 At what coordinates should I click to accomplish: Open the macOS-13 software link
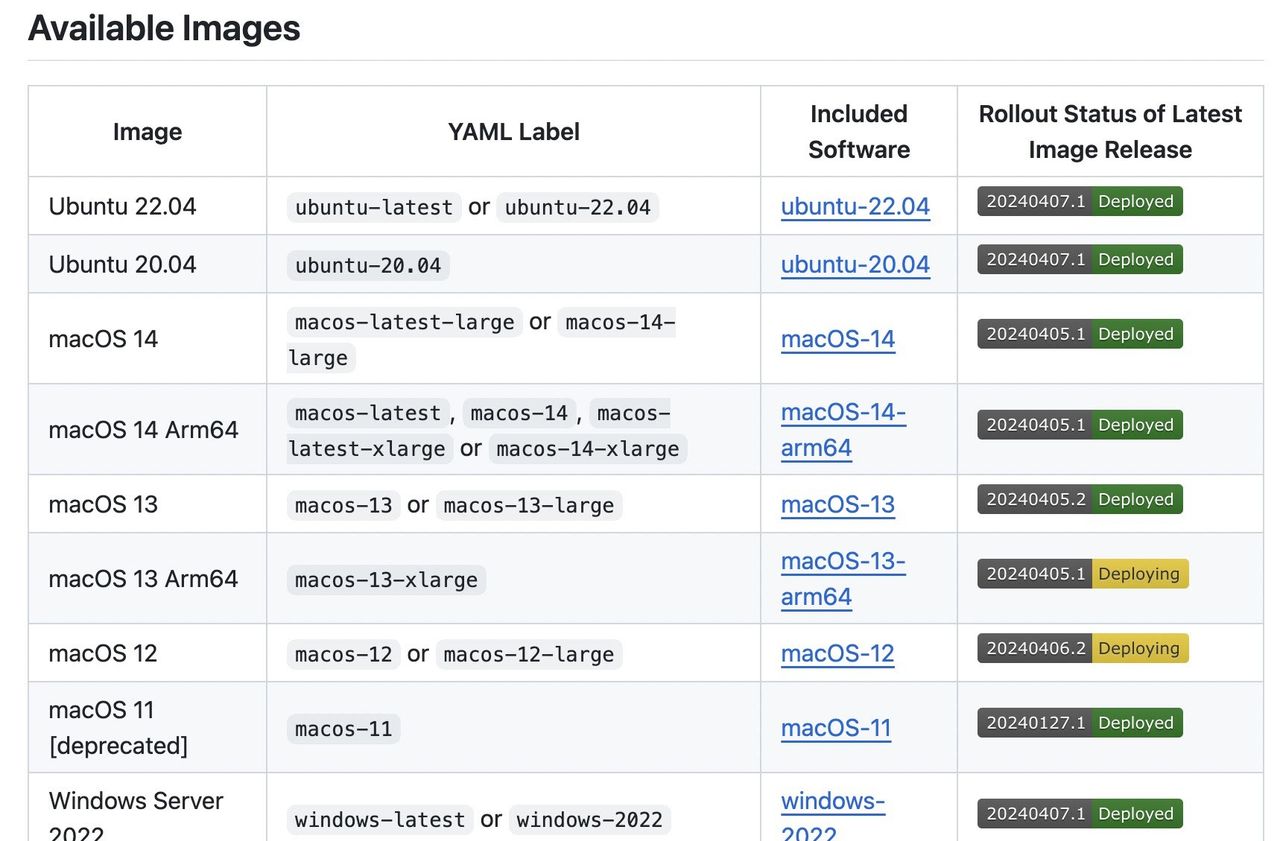click(838, 504)
